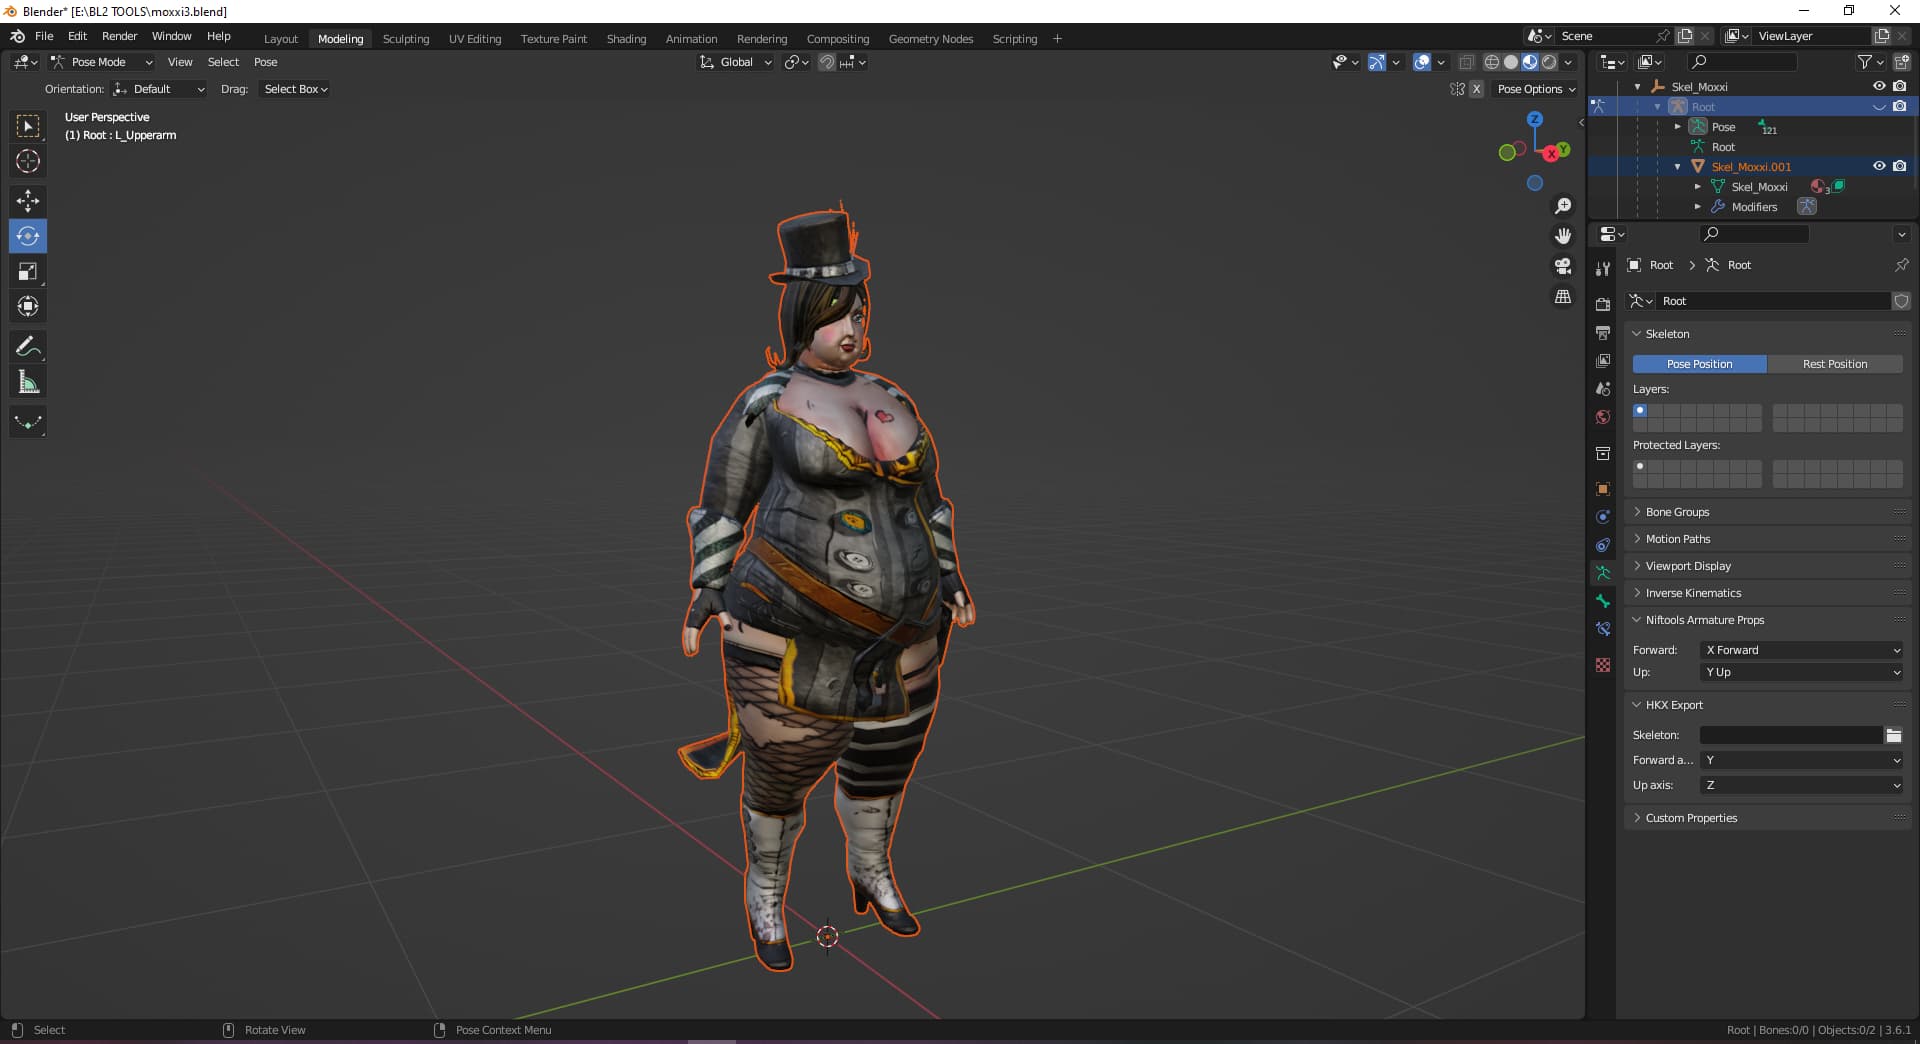This screenshot has height=1044, width=1920.
Task: Select the Scale tool
Action: (x=28, y=272)
